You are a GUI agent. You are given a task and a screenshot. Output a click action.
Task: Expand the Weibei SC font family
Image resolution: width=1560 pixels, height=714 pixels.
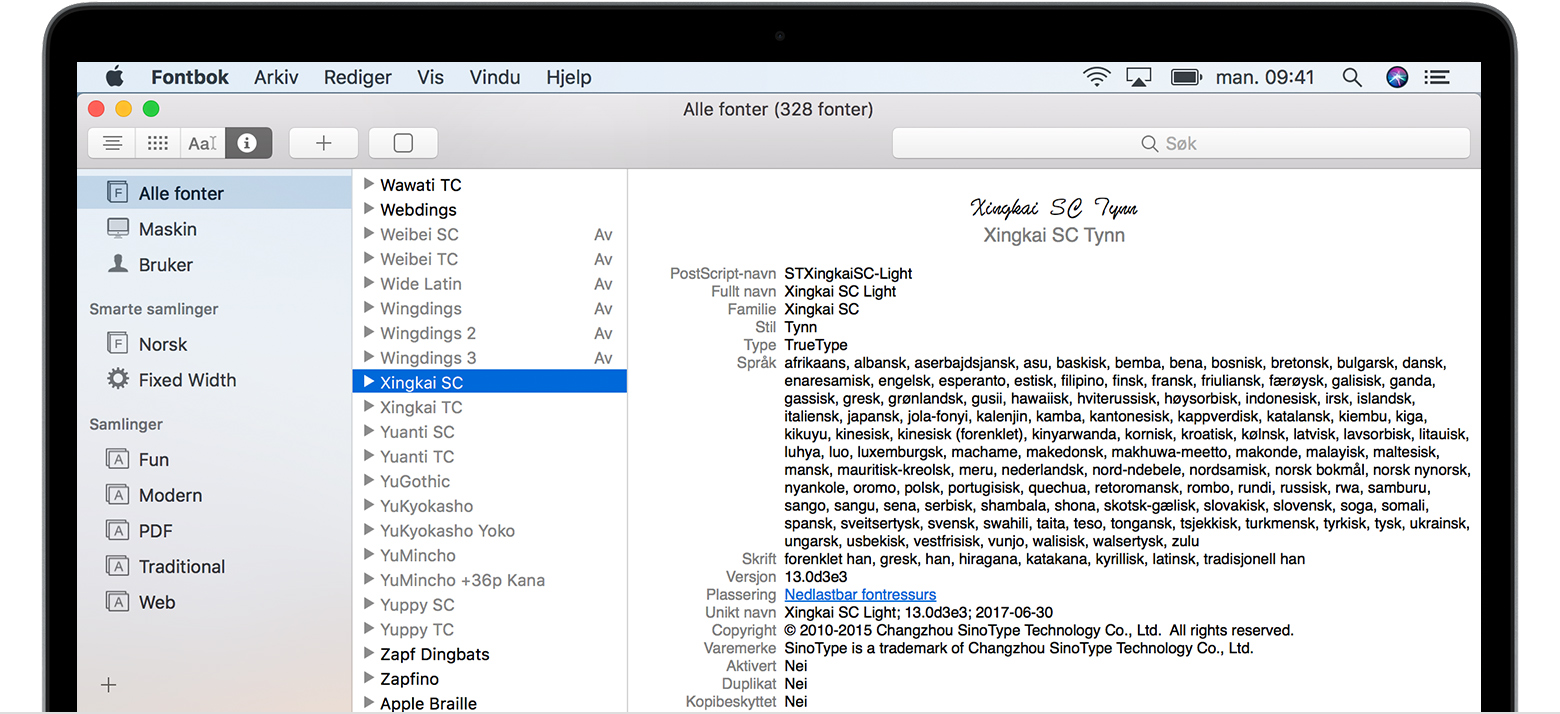(x=368, y=234)
